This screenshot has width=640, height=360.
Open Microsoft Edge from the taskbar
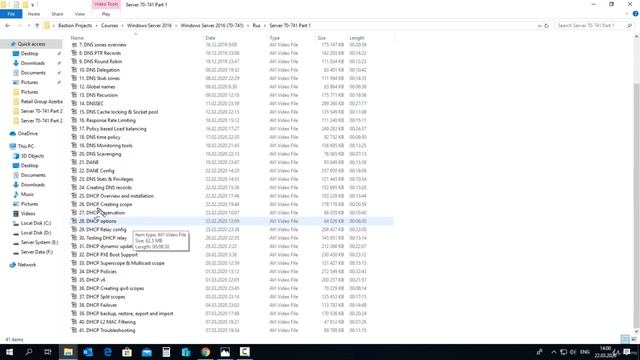pyautogui.click(x=107, y=352)
